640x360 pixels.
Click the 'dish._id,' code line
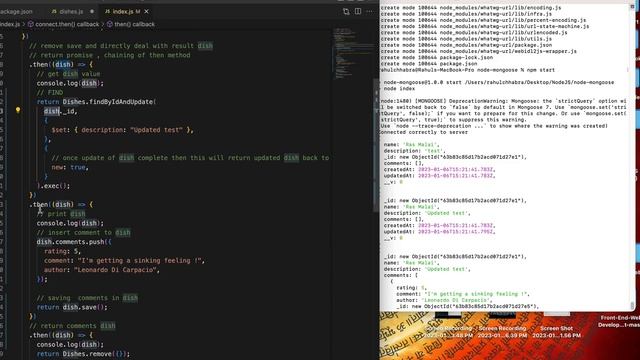pyautogui.click(x=60, y=111)
